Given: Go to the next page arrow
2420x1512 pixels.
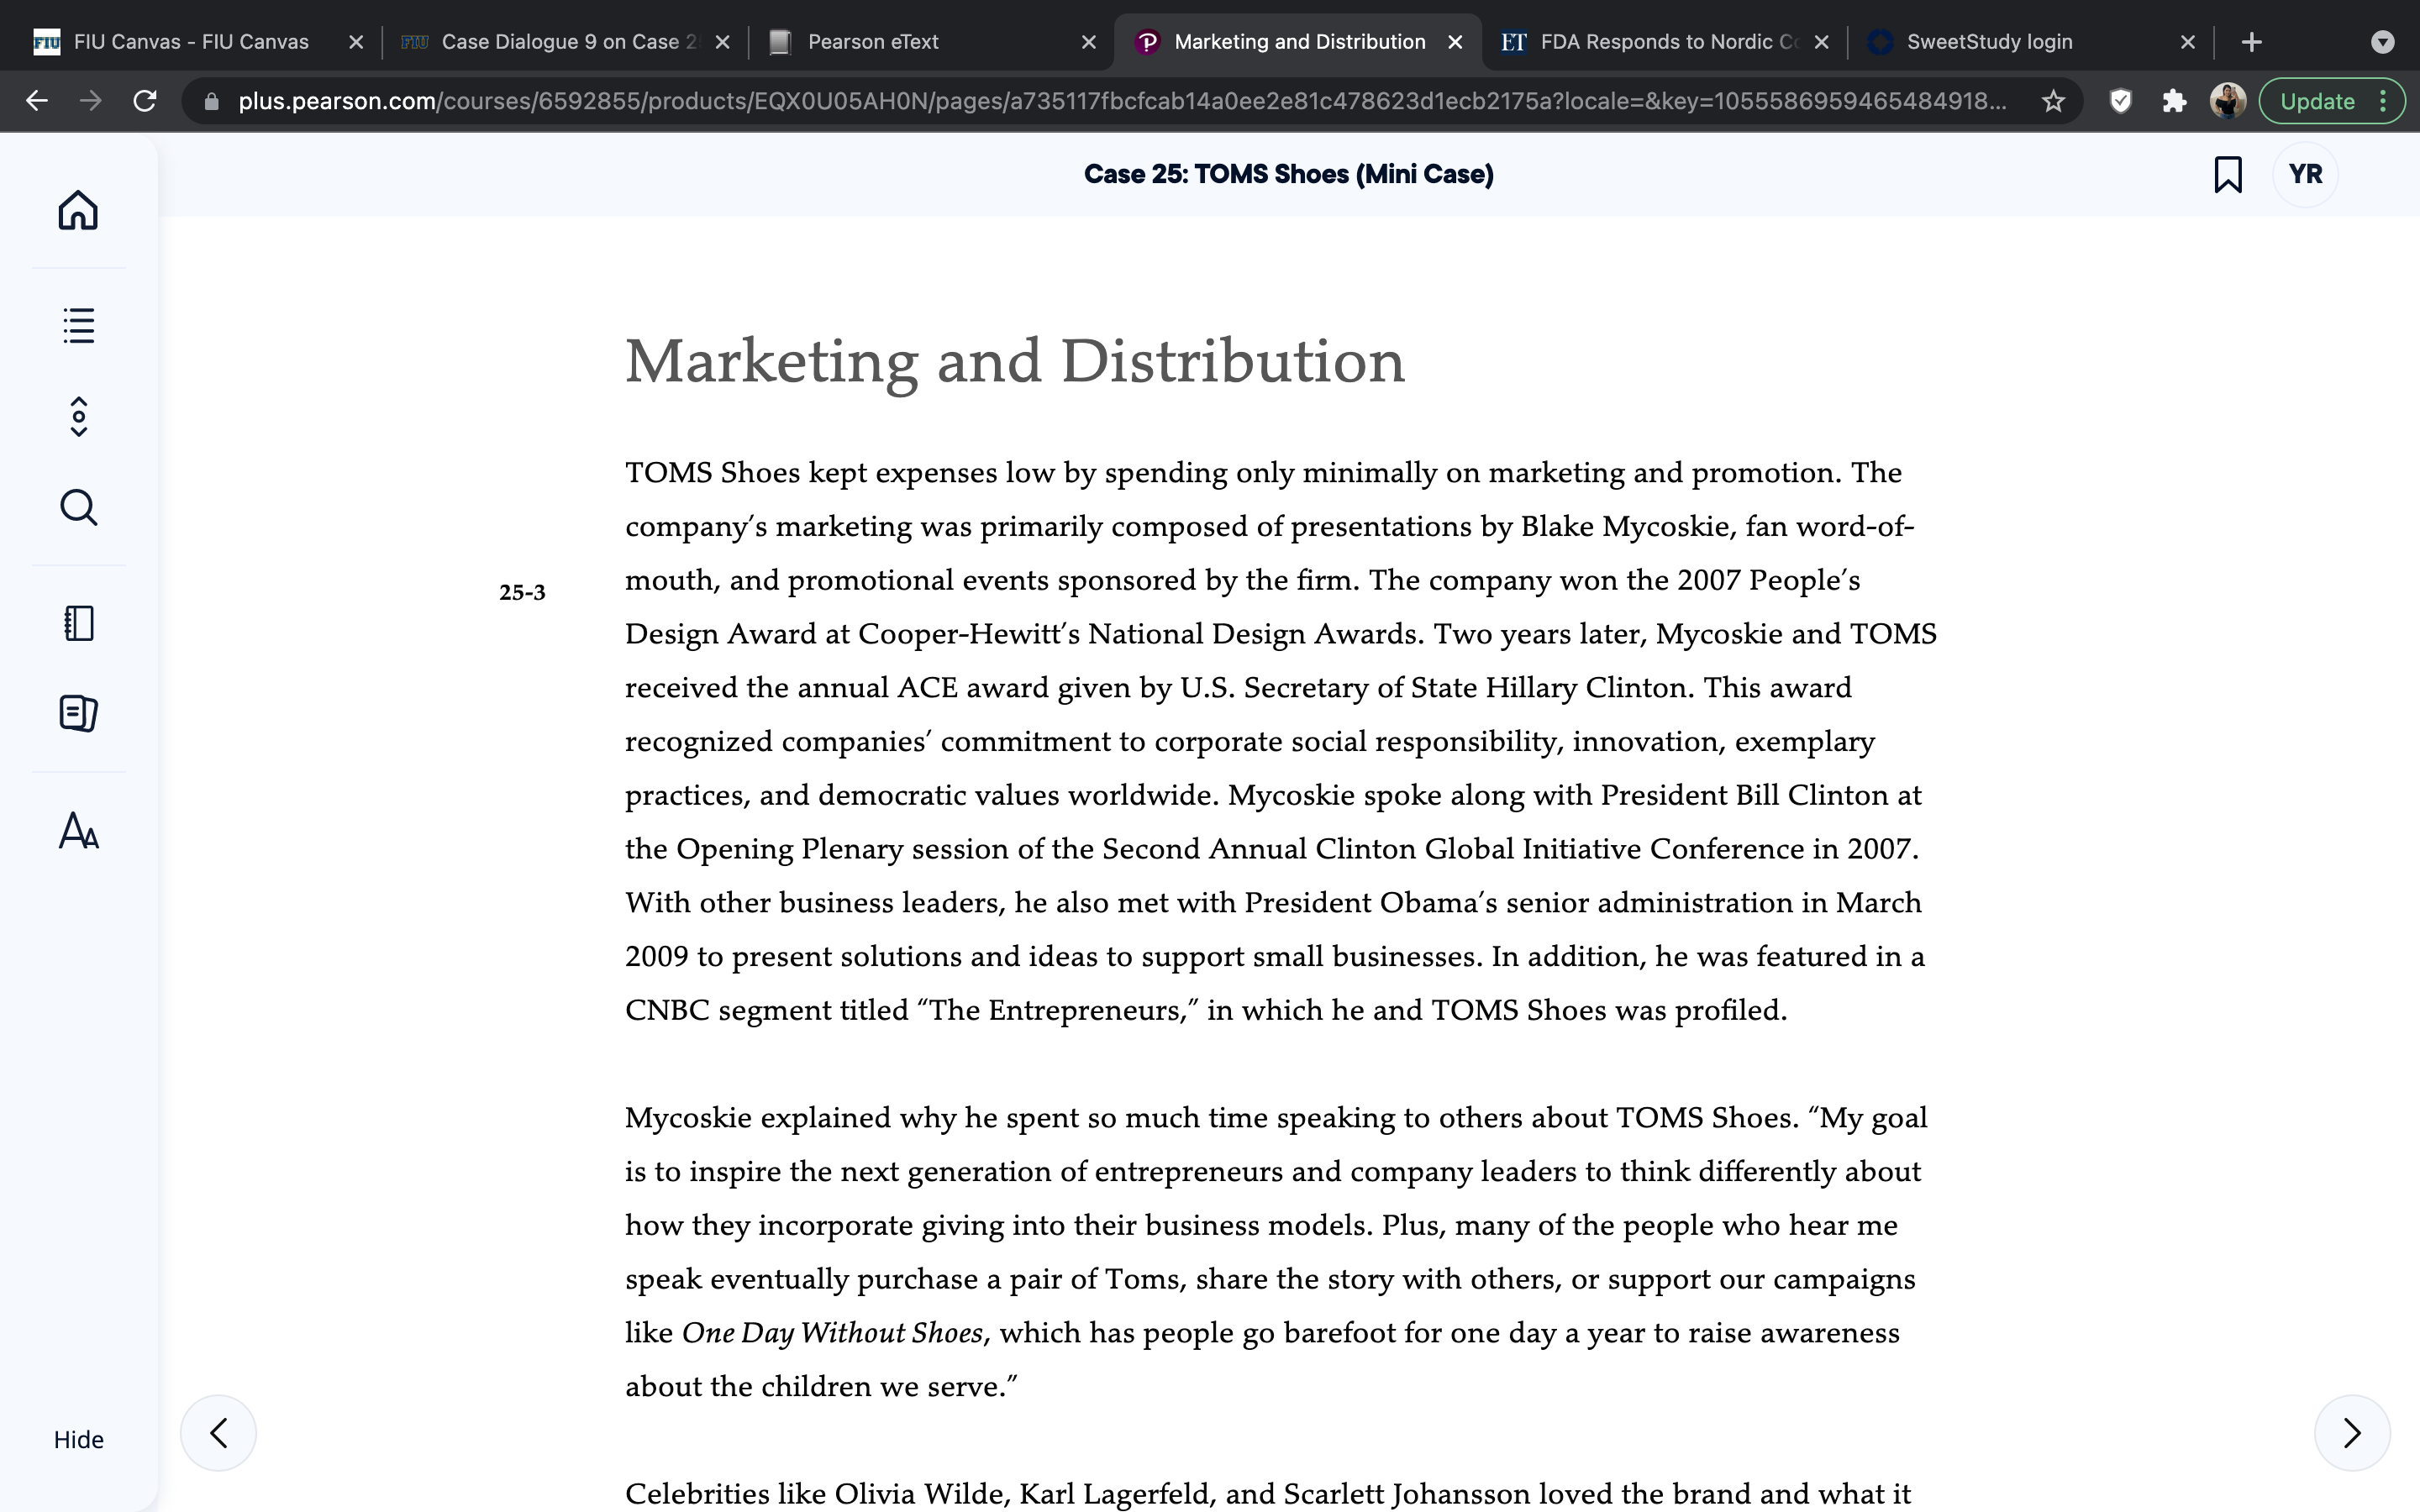Looking at the screenshot, I should pyautogui.click(x=2352, y=1432).
